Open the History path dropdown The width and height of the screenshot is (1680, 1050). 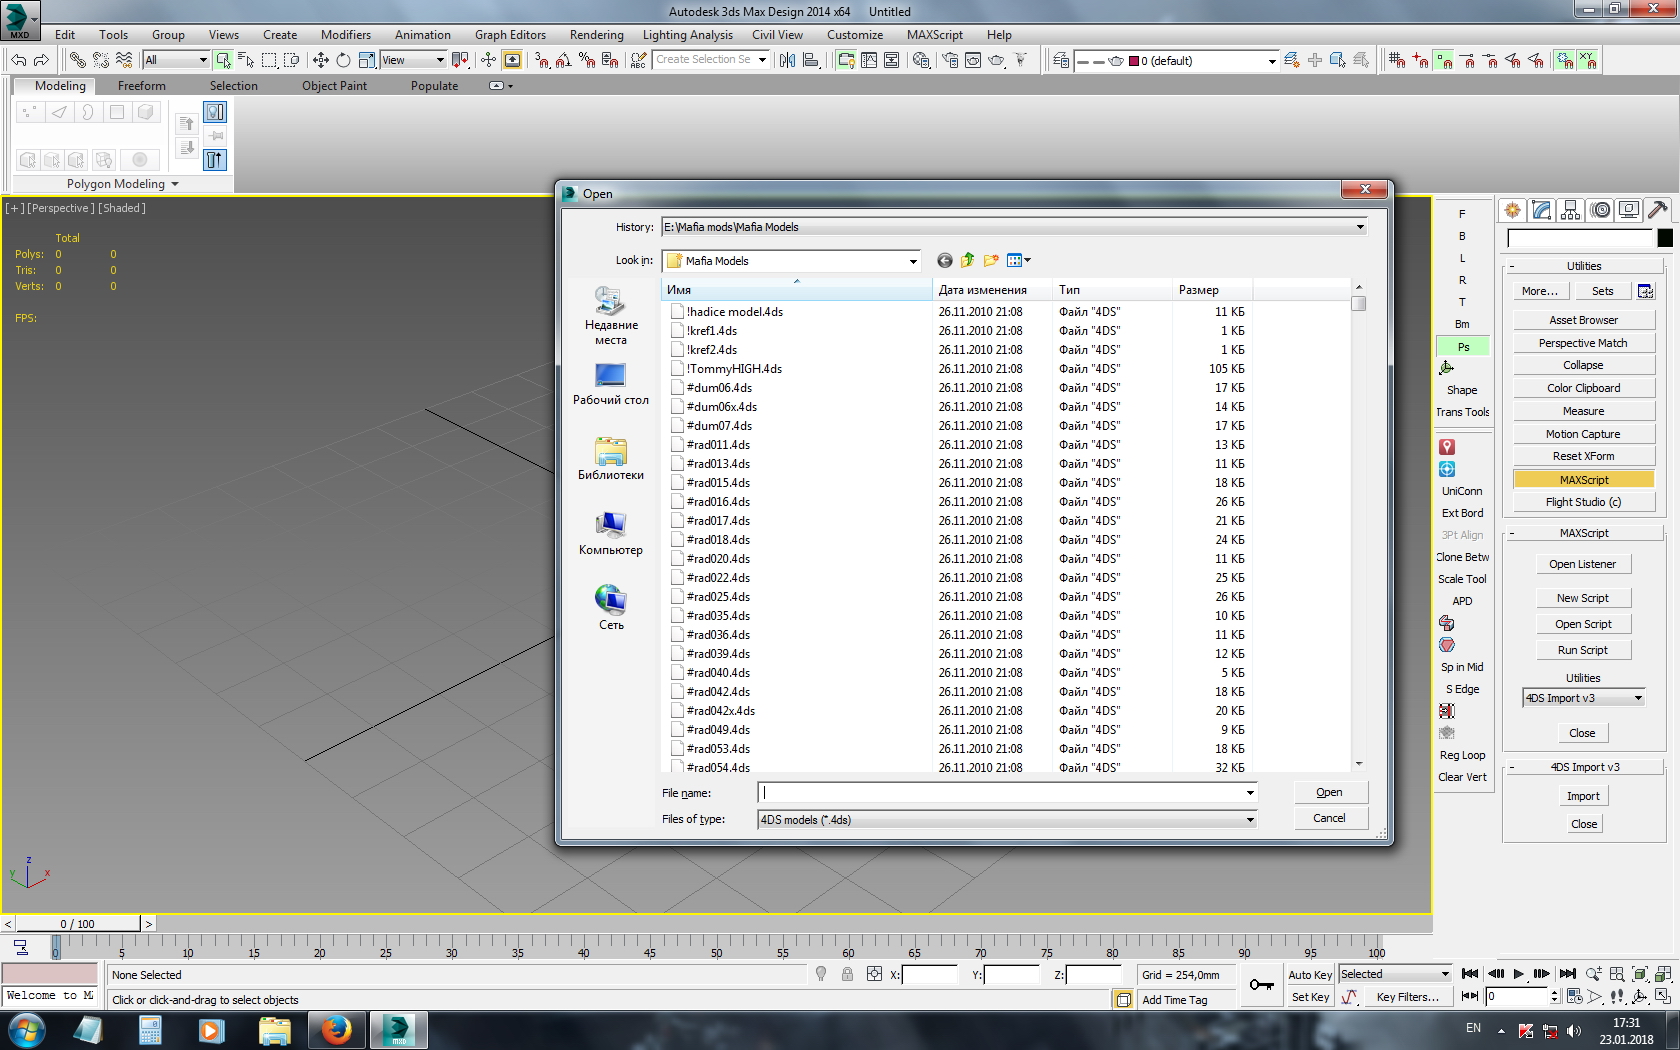1360,227
